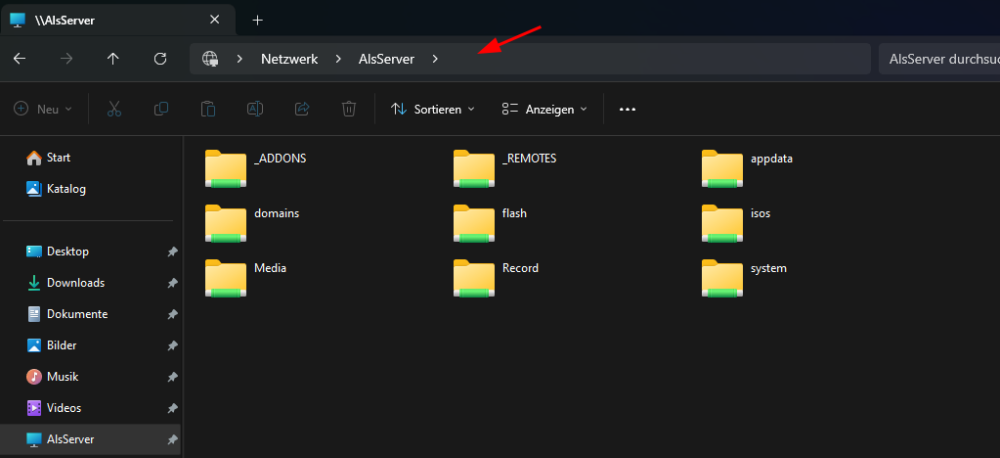Unpin Desktop using its pin icon
1000x458 pixels.
(x=172, y=252)
